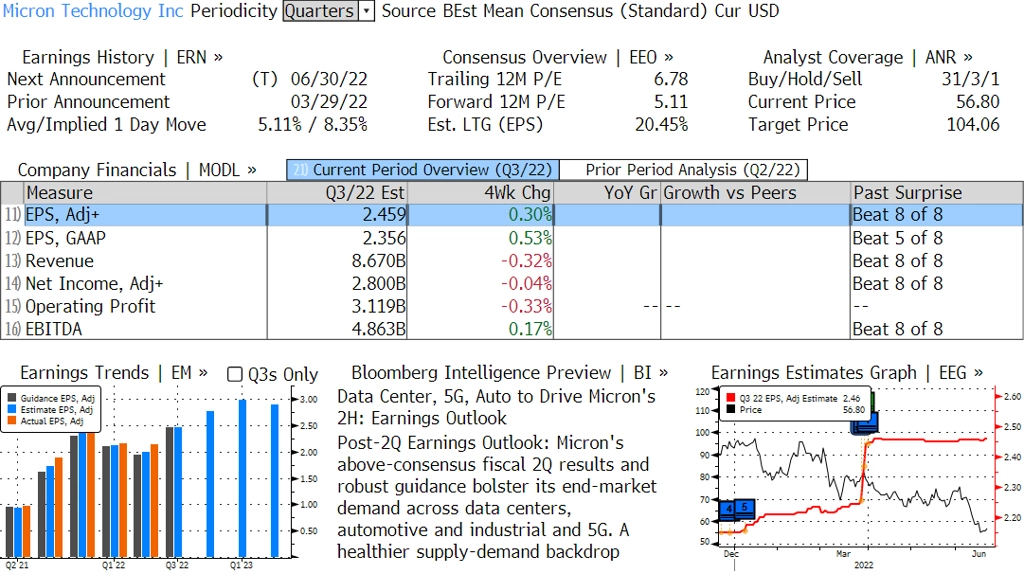The height and width of the screenshot is (574, 1024).
Task: Click the Buy/Hold/Sell value 31/3/1
Action: tap(970, 79)
